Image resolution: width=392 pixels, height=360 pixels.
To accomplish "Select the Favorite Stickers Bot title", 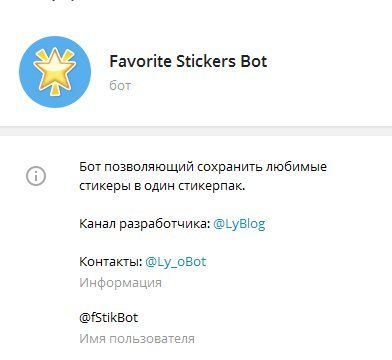I will (x=188, y=62).
